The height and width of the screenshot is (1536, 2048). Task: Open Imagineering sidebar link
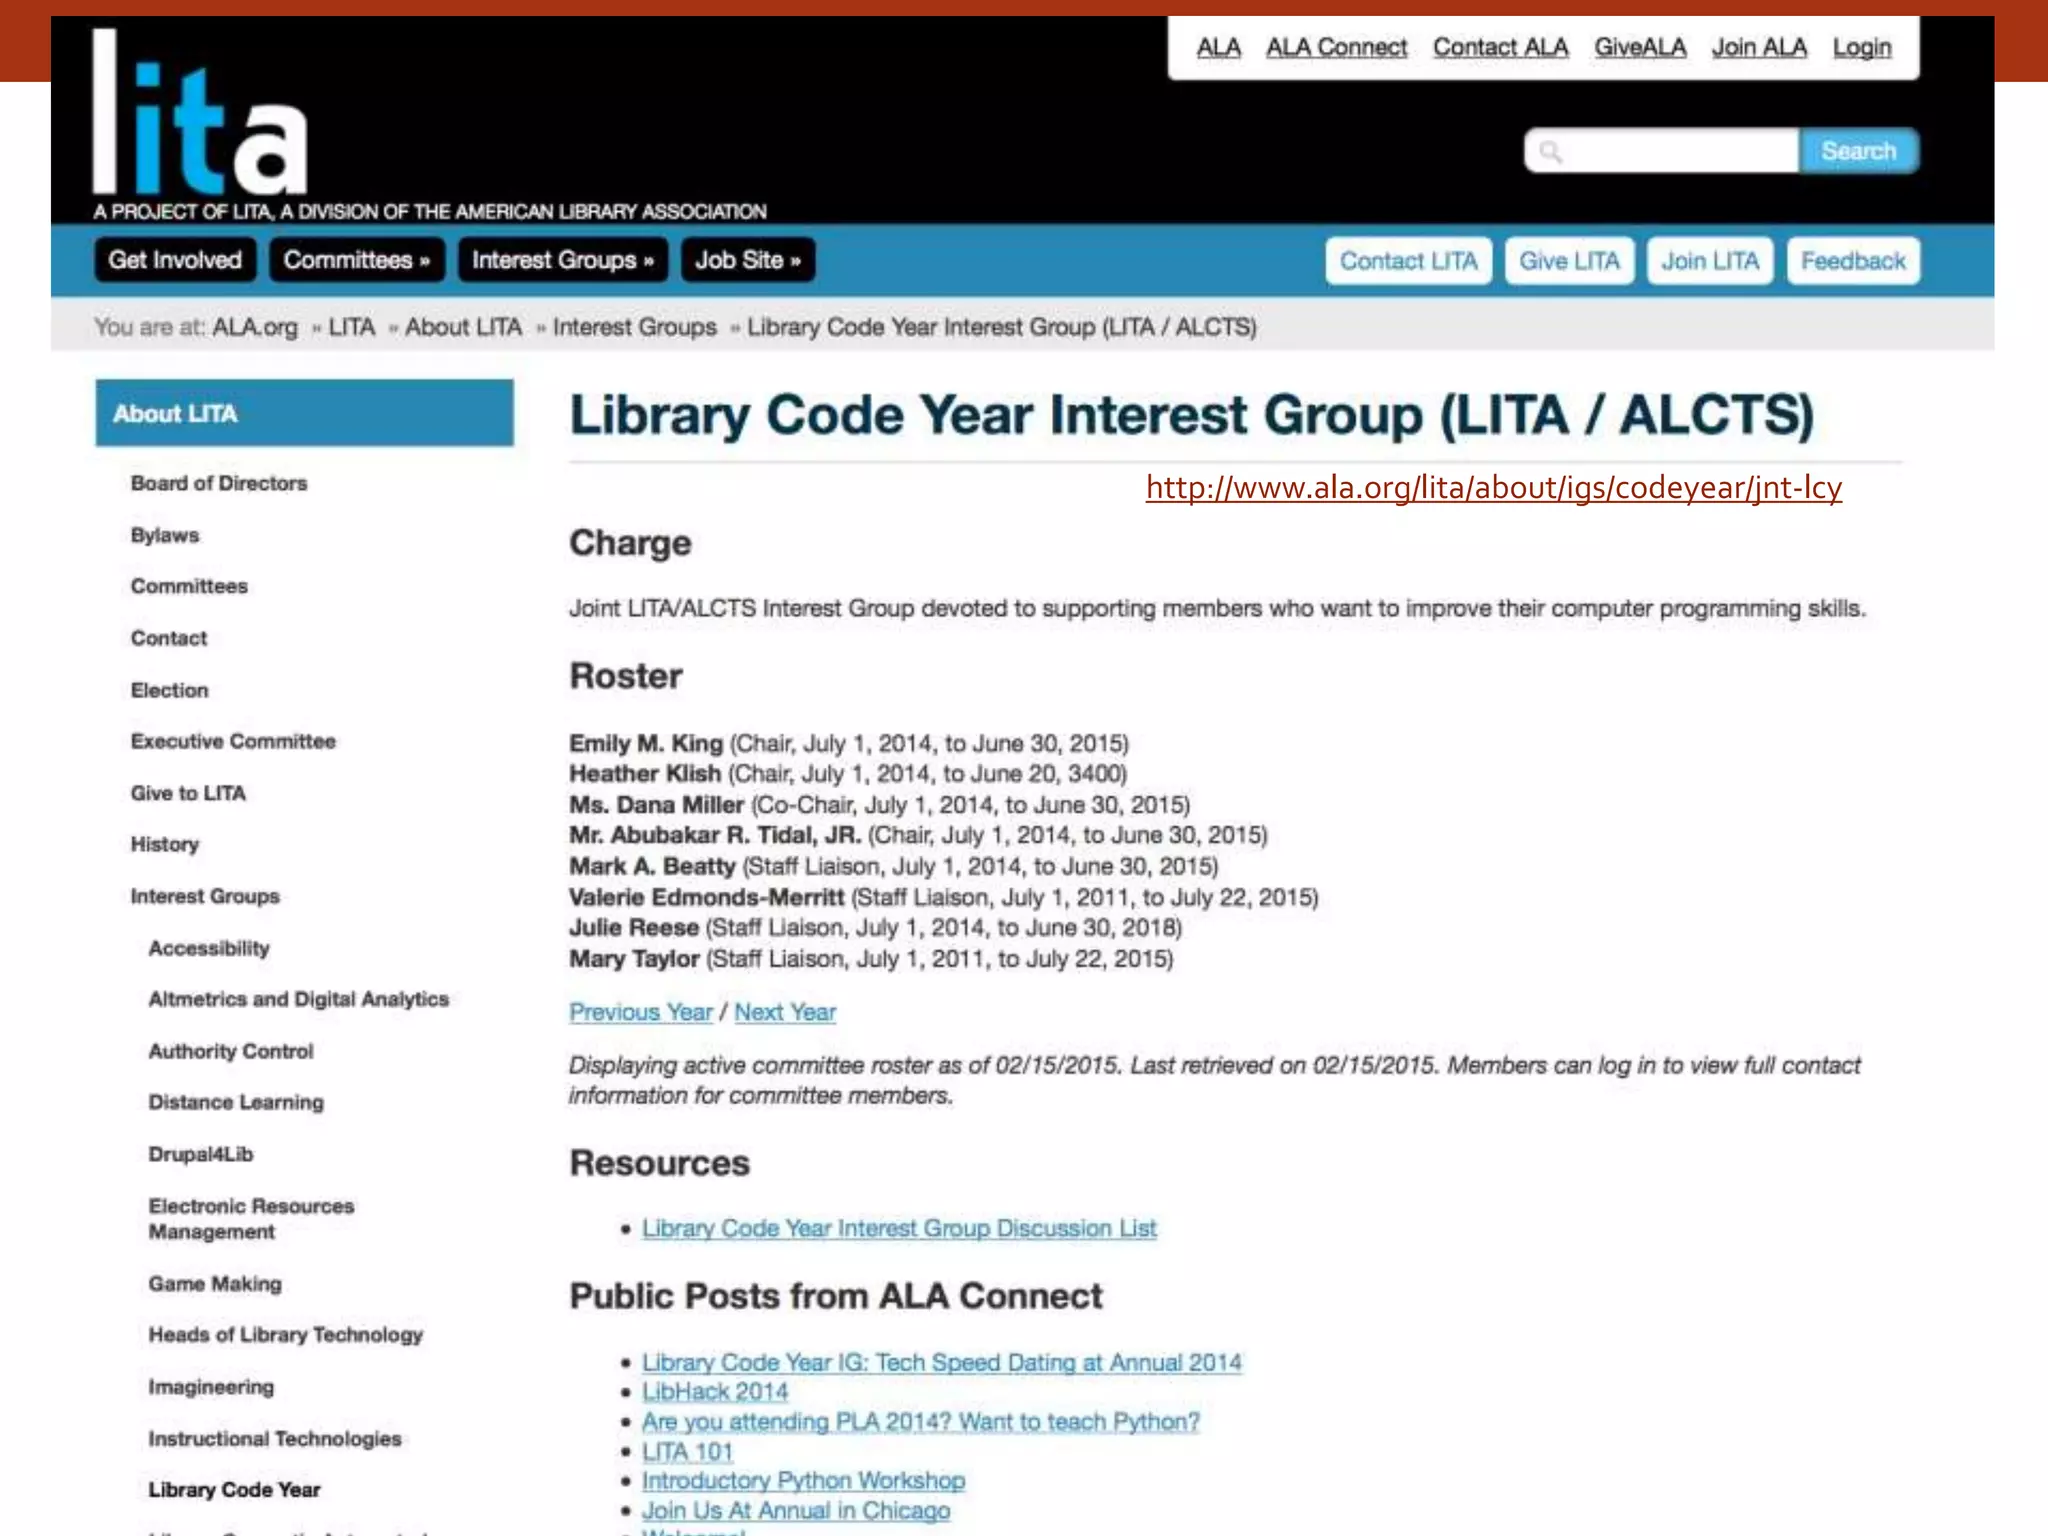coord(211,1387)
